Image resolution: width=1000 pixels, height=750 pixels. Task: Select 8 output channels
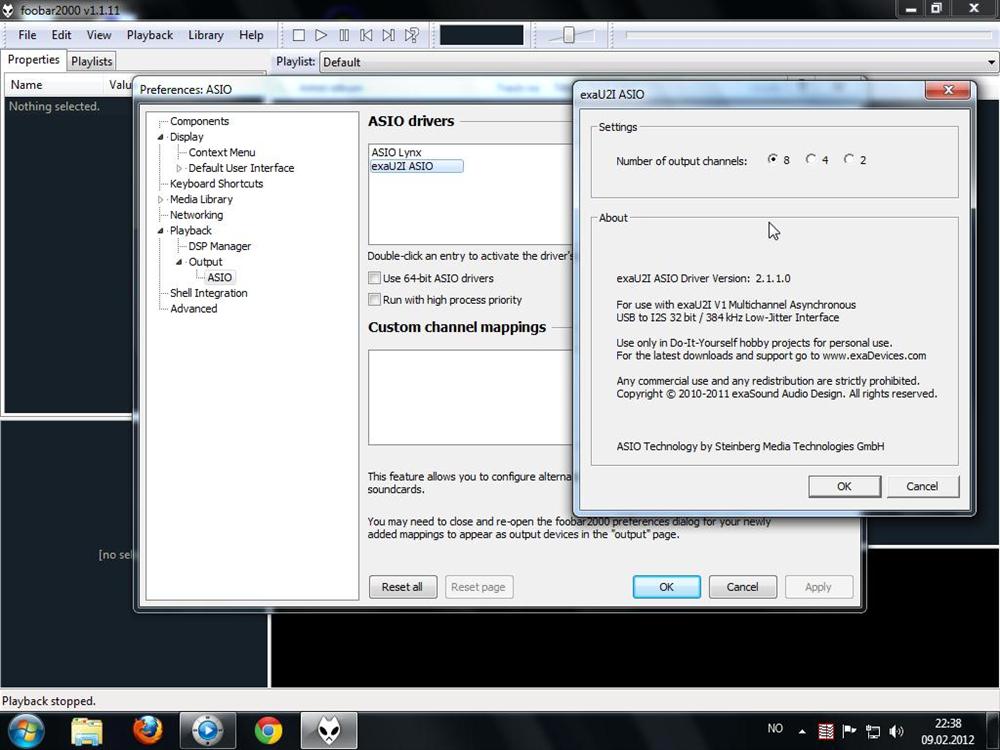(x=773, y=159)
